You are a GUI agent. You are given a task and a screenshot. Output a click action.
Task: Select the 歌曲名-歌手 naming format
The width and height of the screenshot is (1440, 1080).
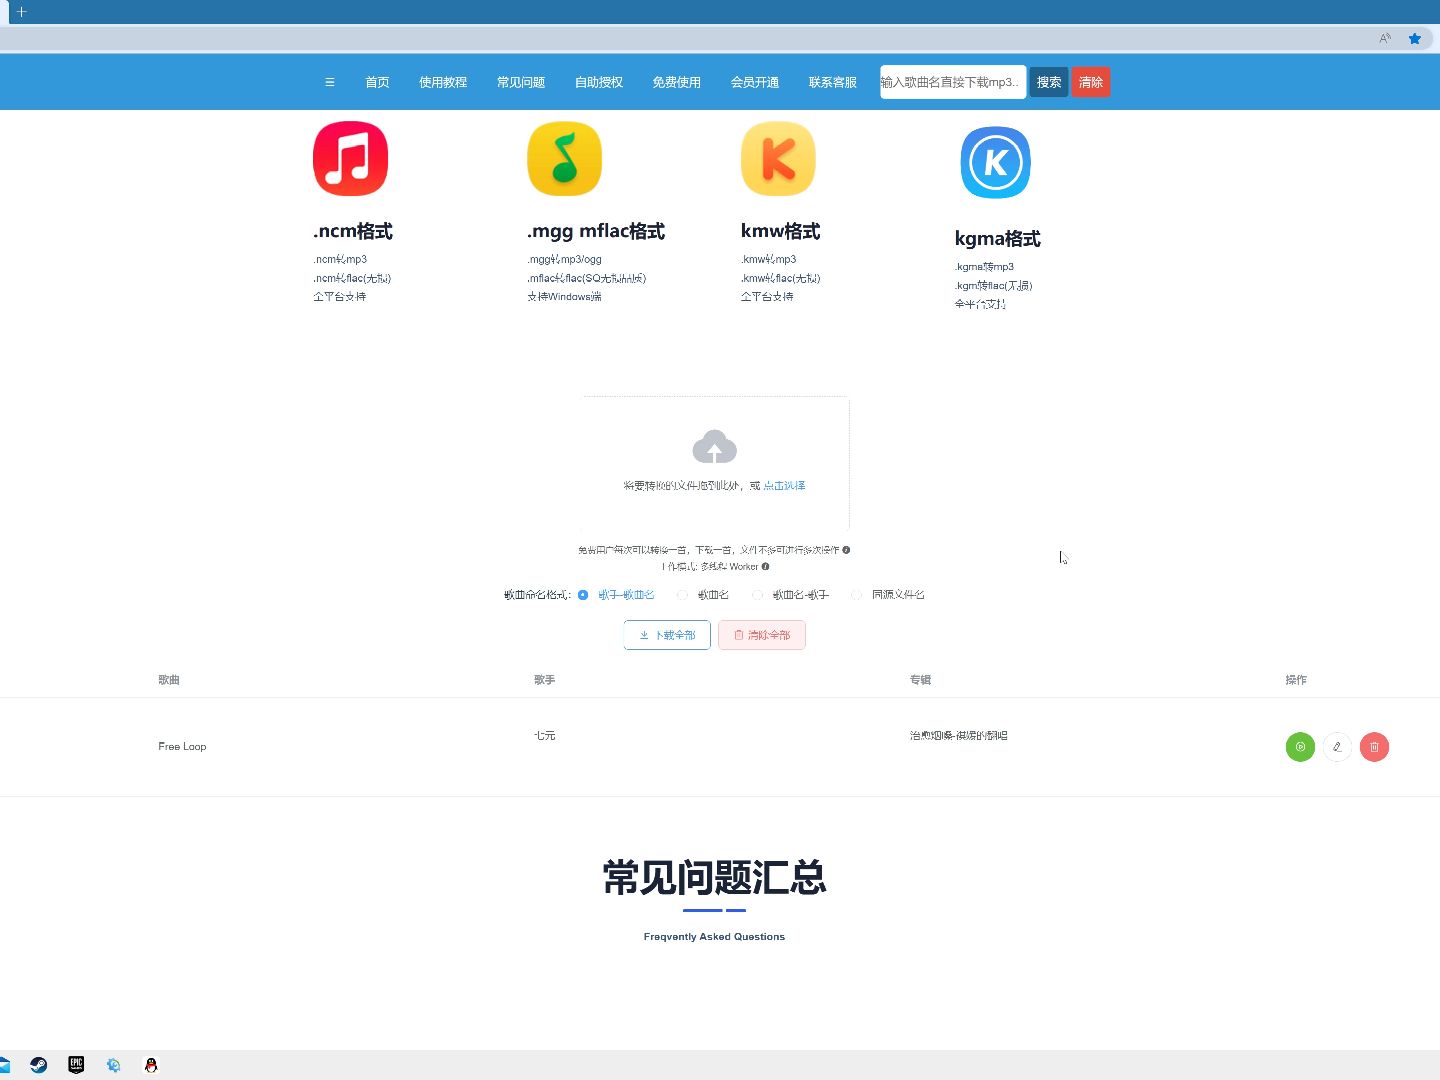(757, 595)
